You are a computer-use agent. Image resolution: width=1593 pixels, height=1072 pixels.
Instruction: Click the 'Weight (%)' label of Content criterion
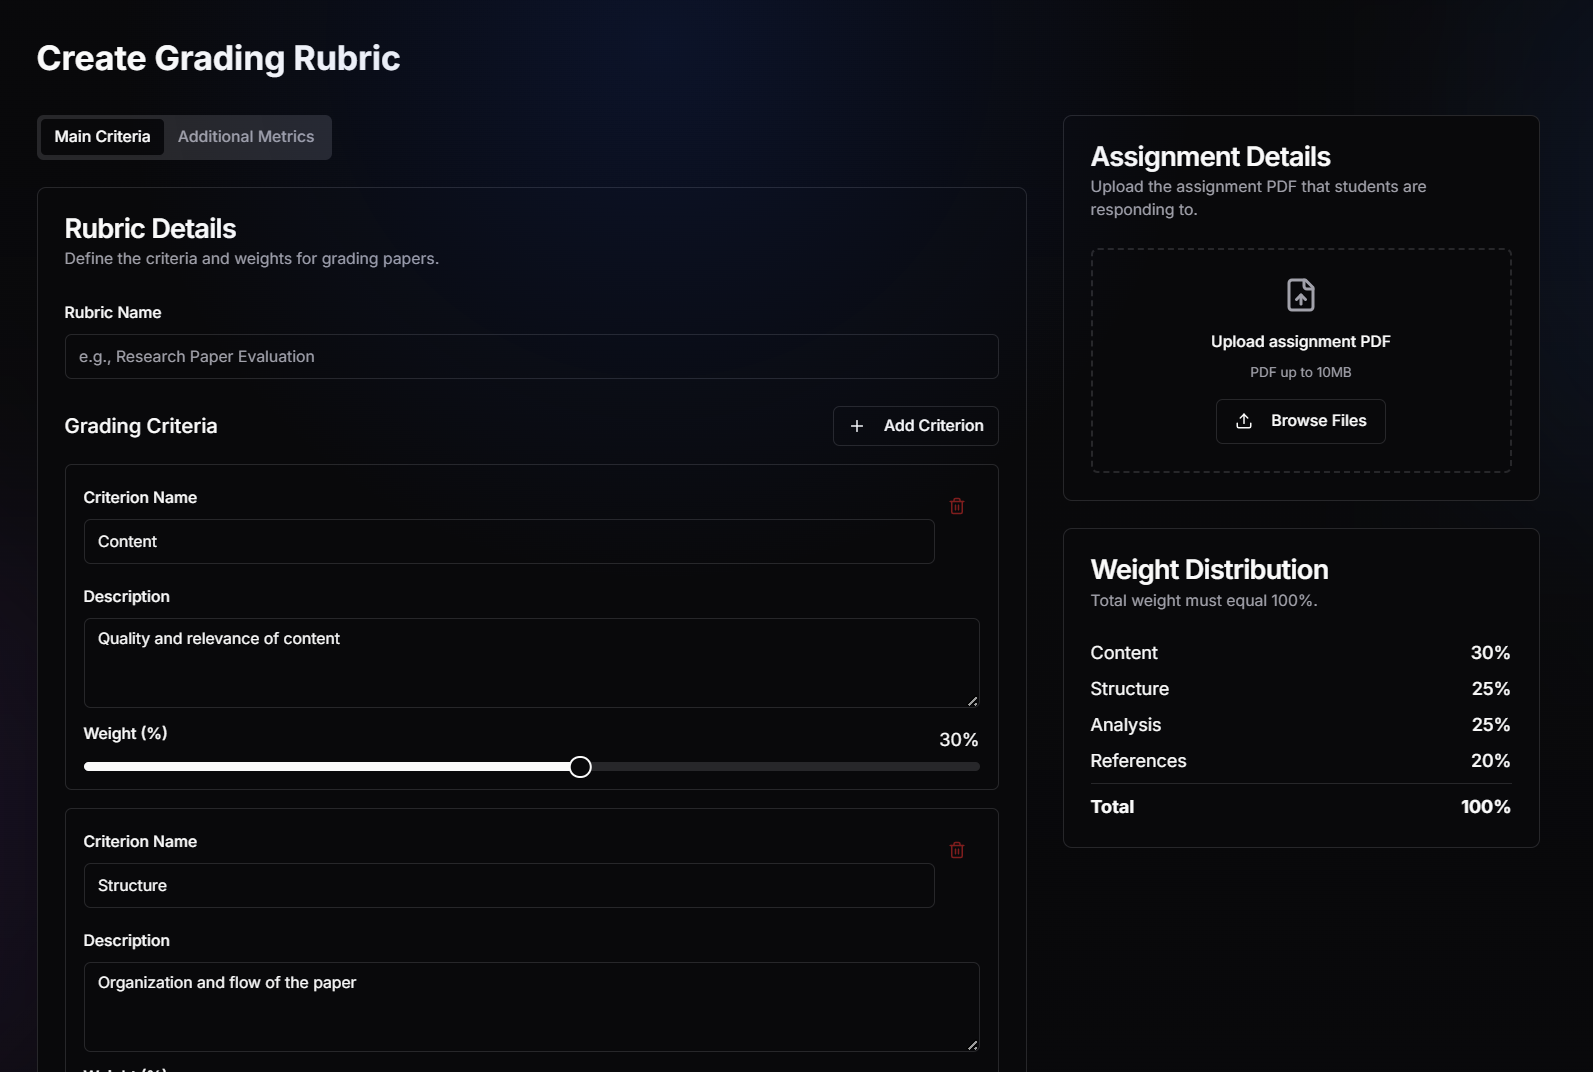pyautogui.click(x=125, y=734)
